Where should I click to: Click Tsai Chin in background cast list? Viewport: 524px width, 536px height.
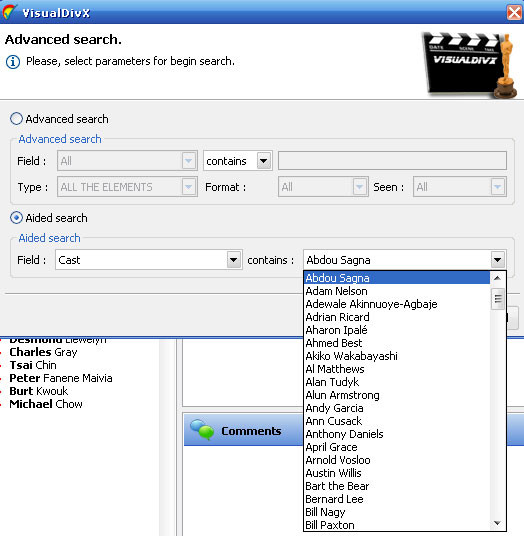coord(33,365)
